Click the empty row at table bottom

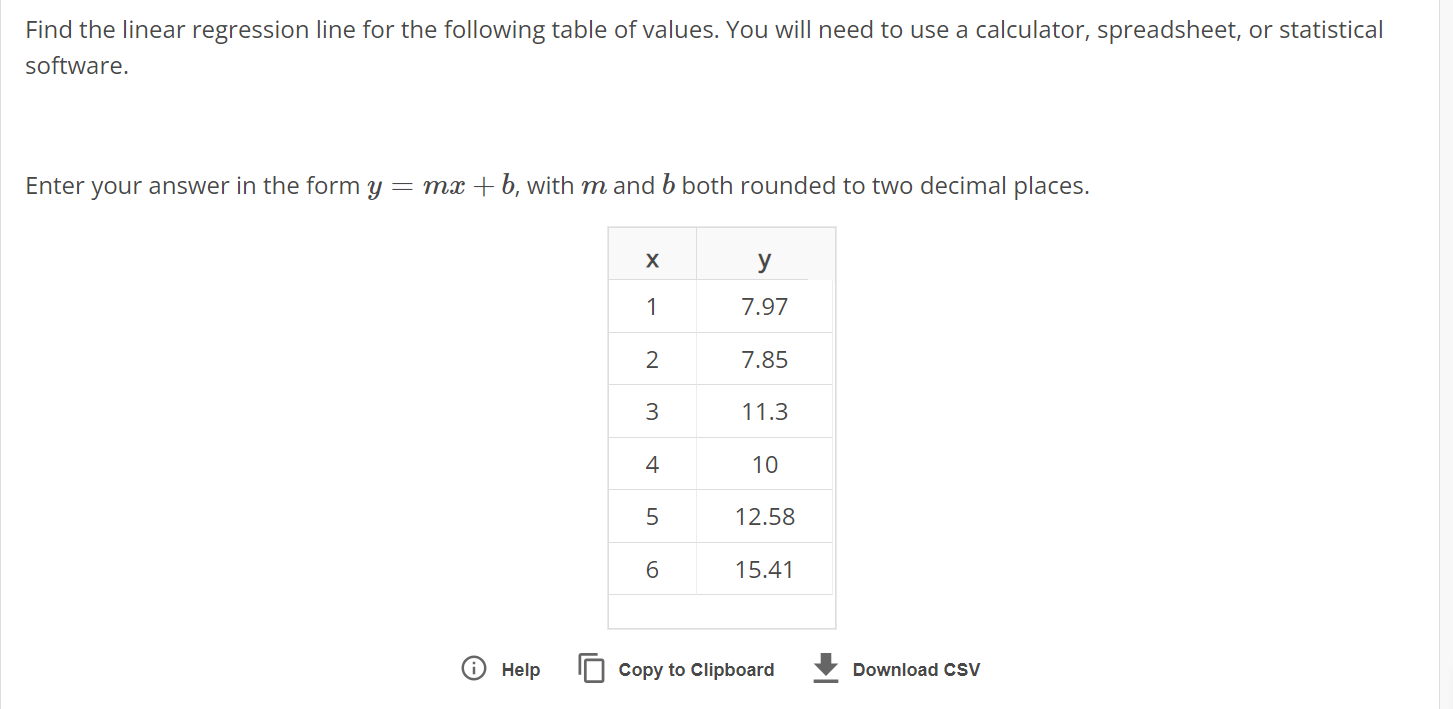coord(720,608)
